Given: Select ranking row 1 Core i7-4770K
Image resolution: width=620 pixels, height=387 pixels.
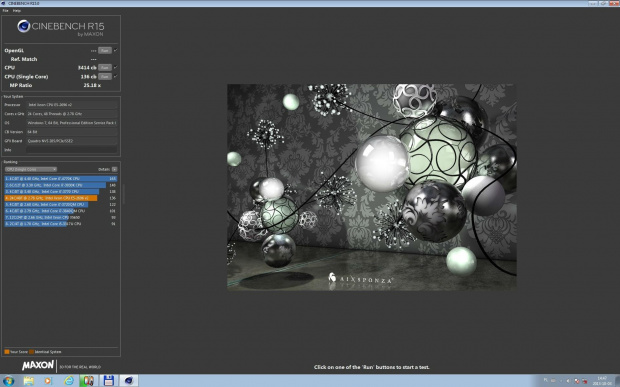Looking at the screenshot, I should (x=60, y=179).
